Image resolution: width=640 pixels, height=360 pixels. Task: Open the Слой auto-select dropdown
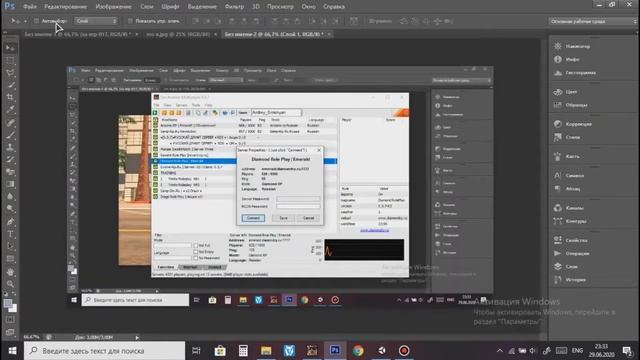pos(96,21)
